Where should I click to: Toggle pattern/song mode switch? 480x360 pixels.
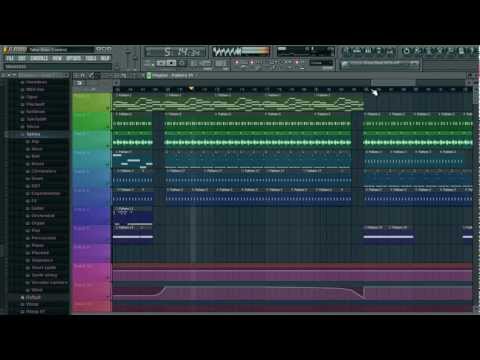[149, 63]
